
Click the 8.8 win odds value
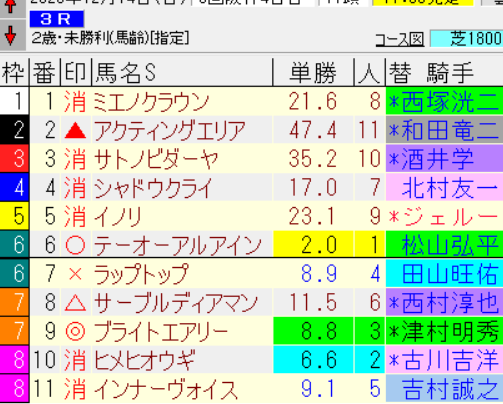[319, 332]
